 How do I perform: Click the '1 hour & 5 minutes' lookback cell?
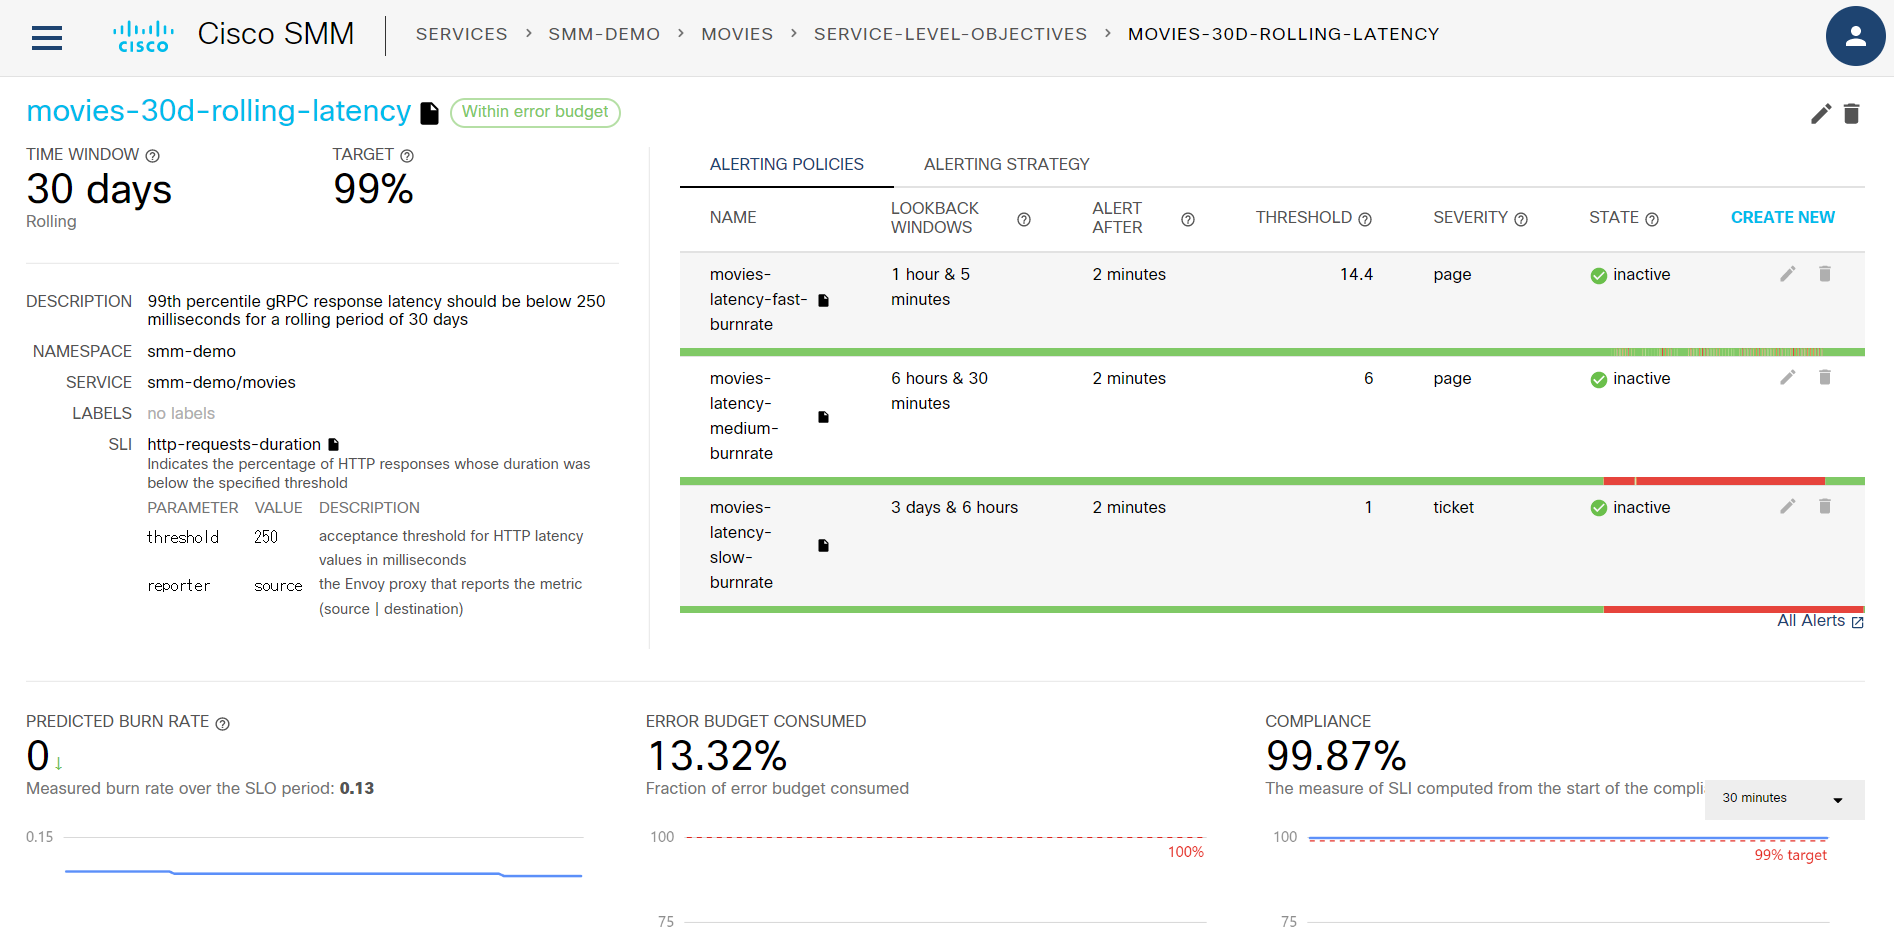tap(931, 287)
